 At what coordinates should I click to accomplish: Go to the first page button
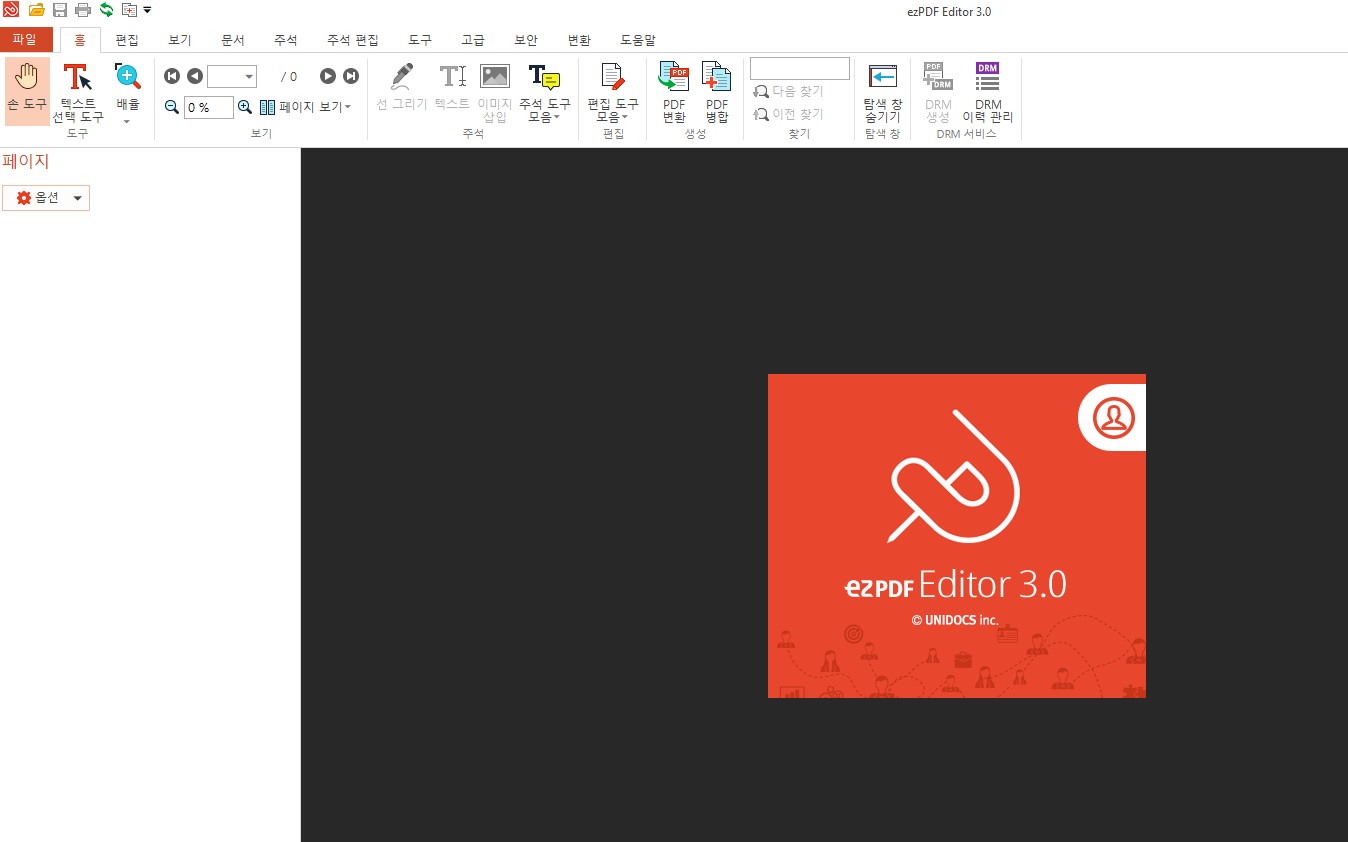point(172,76)
